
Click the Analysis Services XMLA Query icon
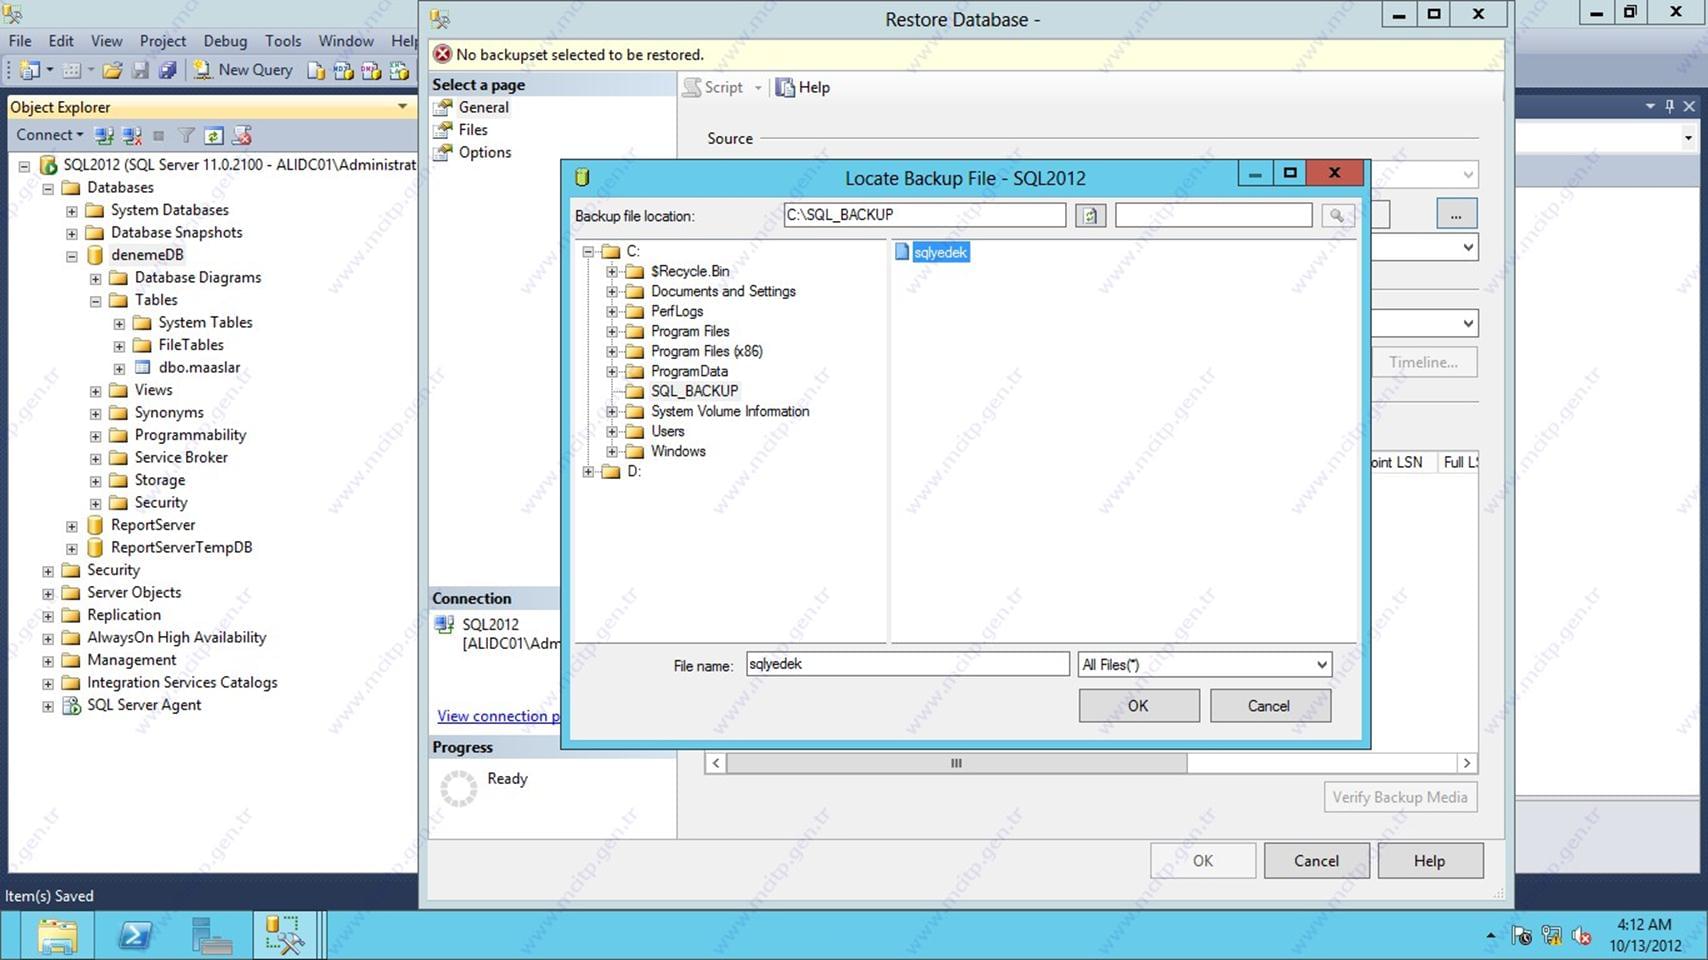399,70
